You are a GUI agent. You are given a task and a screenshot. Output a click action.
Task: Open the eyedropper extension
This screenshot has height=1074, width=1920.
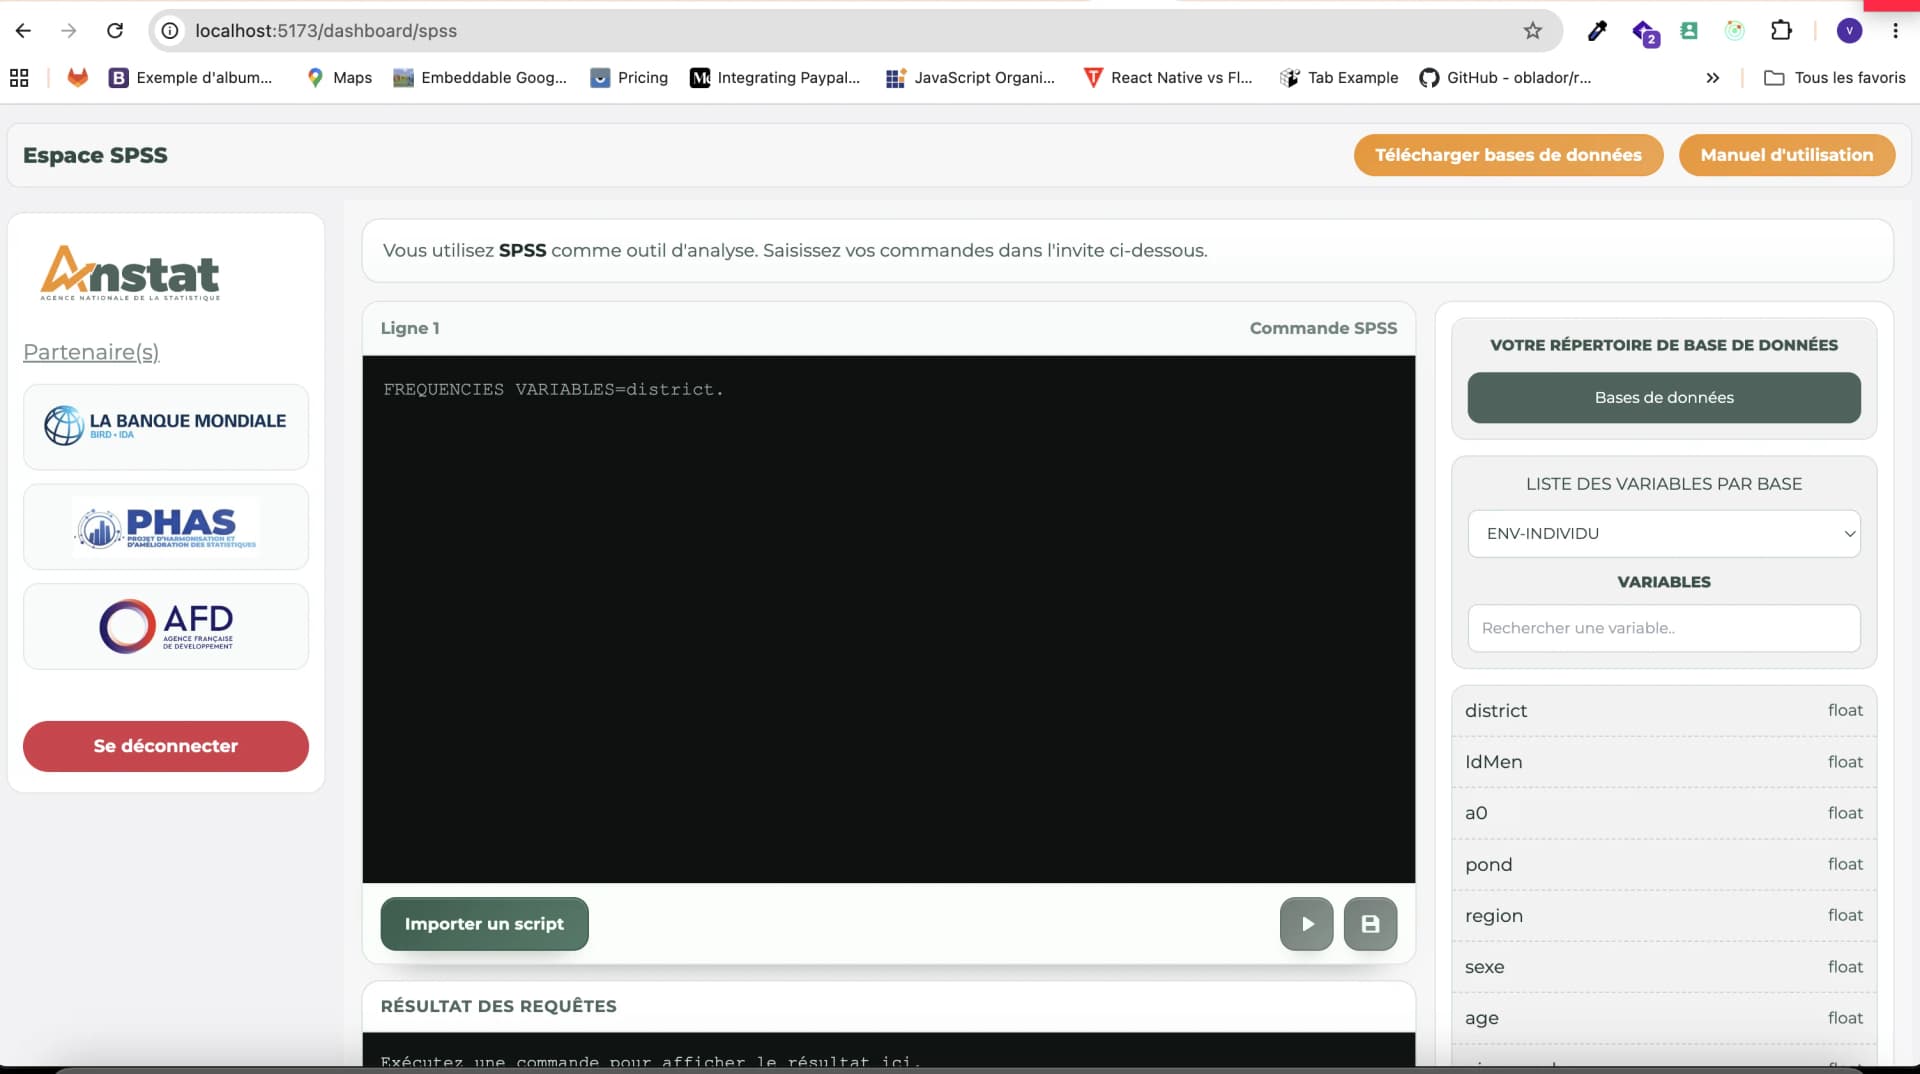(1597, 31)
